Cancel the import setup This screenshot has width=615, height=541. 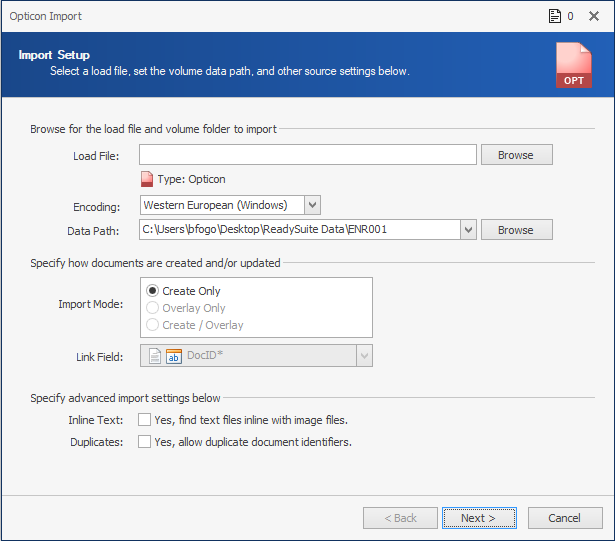click(565, 518)
